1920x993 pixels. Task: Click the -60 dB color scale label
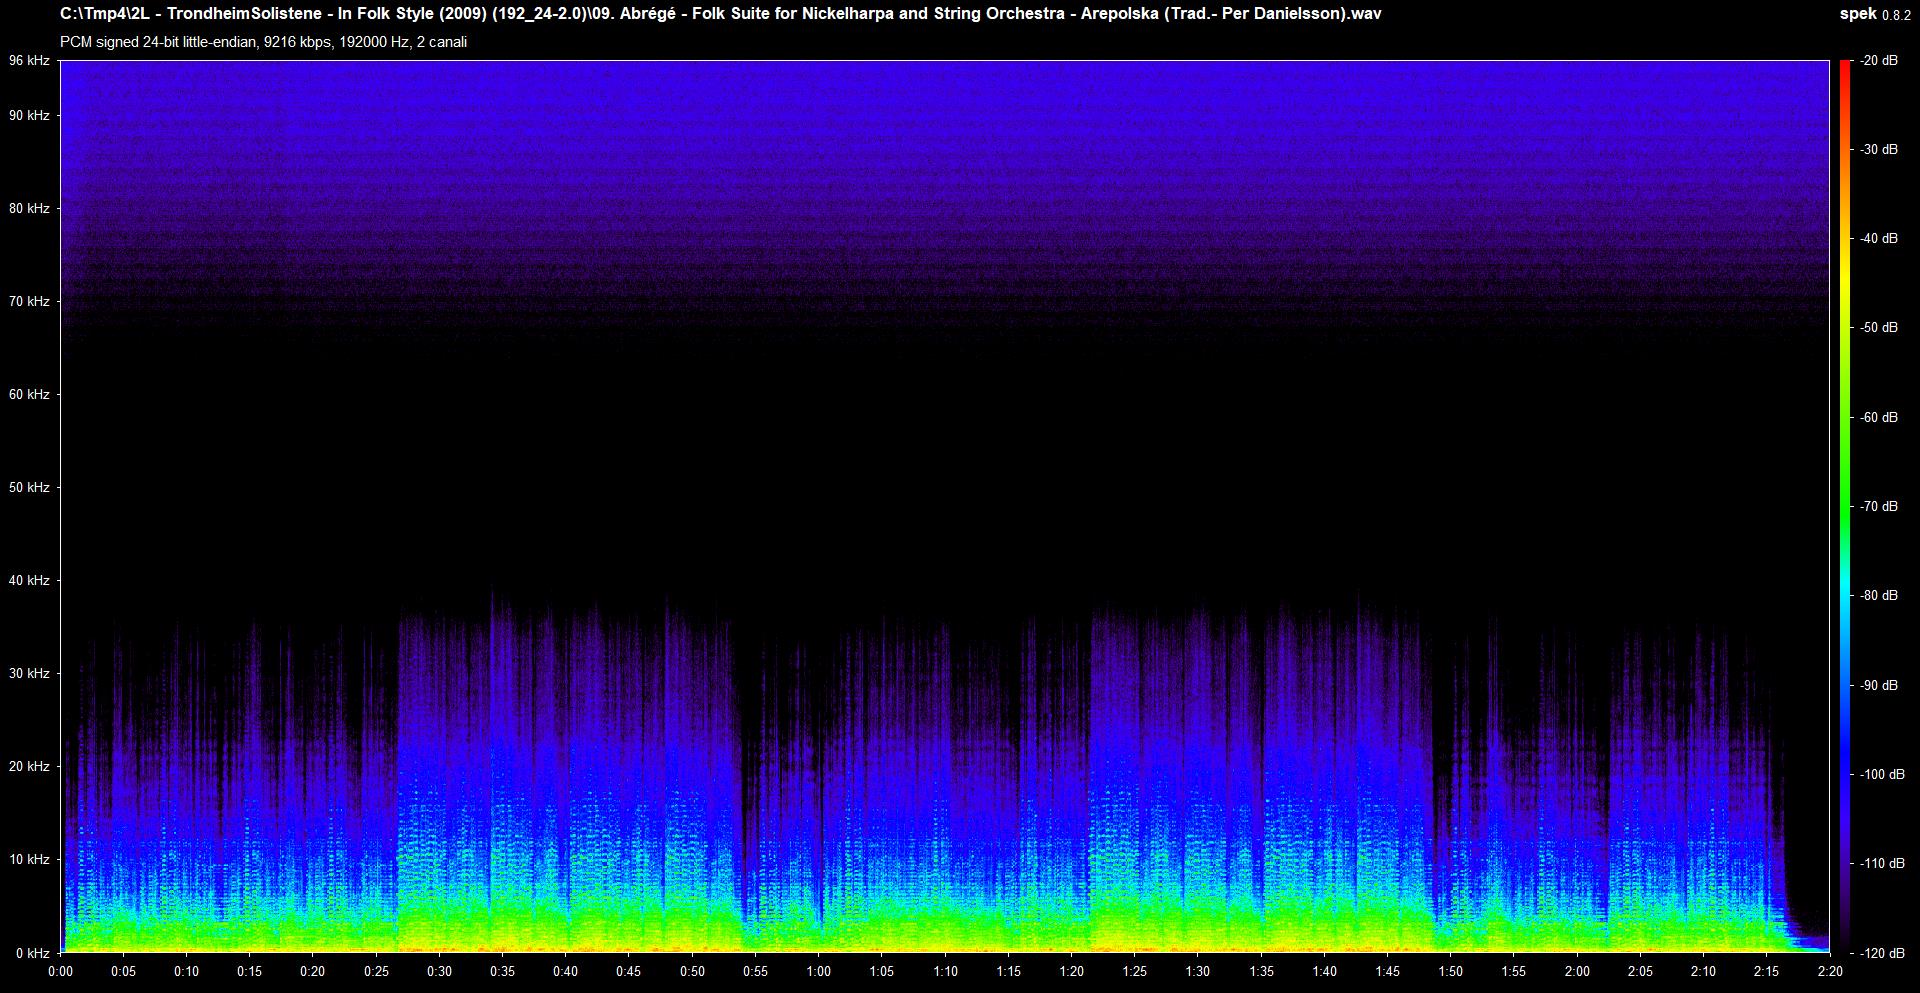[x=1878, y=418]
